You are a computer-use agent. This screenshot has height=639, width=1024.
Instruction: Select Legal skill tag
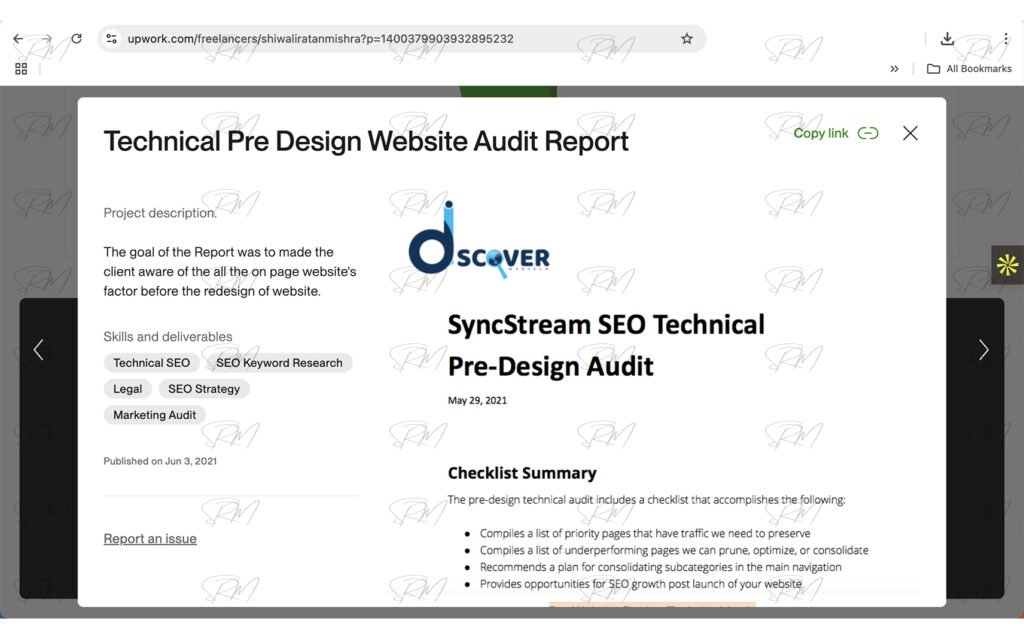tap(127, 389)
